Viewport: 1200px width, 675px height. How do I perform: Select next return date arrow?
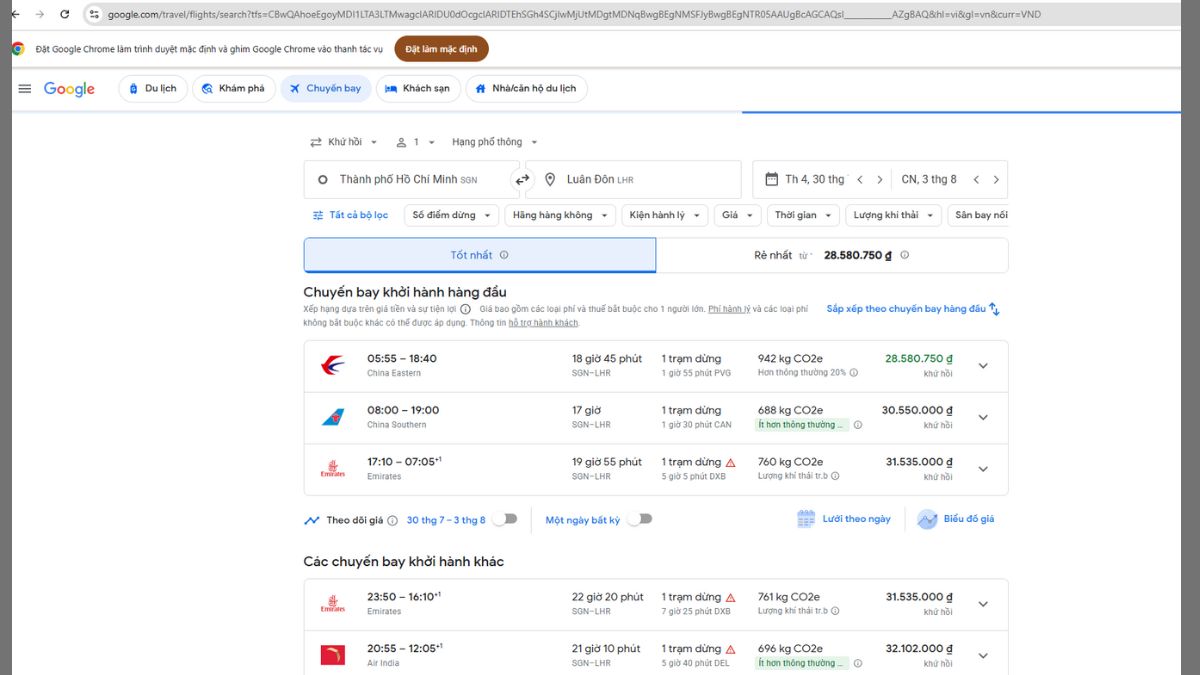pos(996,180)
